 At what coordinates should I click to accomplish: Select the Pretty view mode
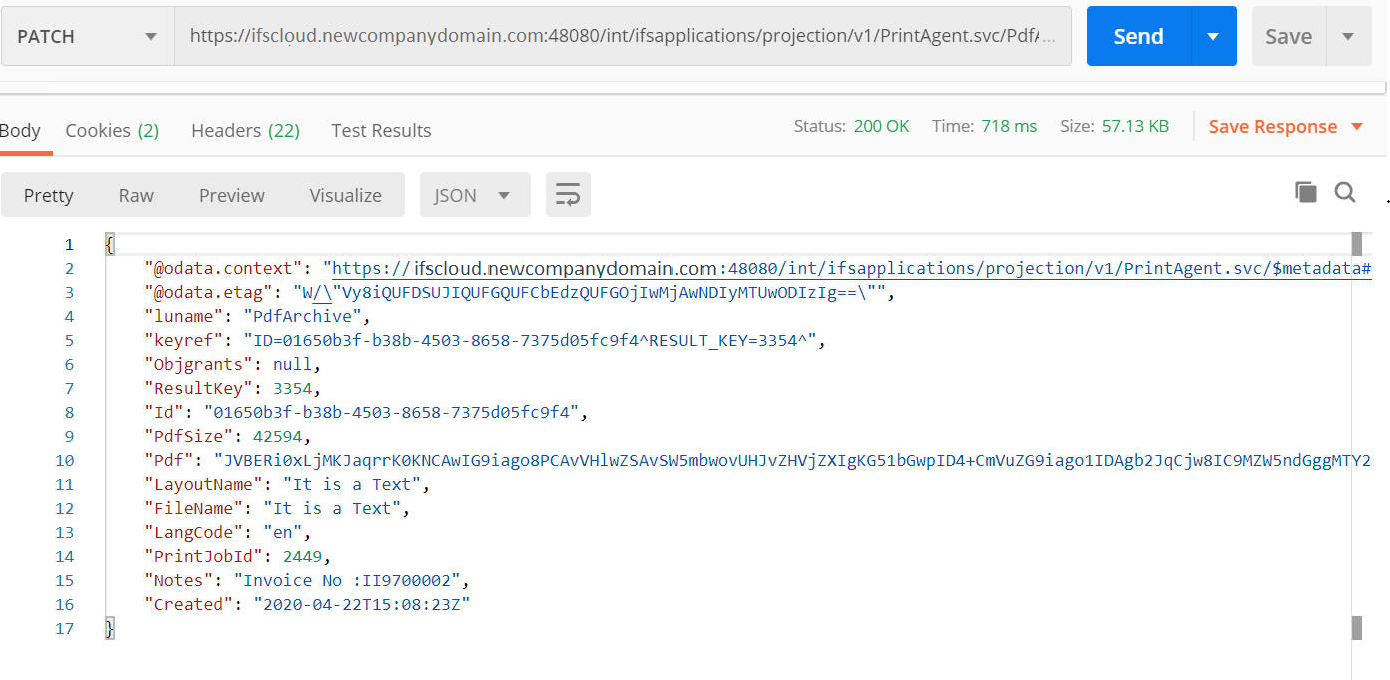[x=48, y=195]
